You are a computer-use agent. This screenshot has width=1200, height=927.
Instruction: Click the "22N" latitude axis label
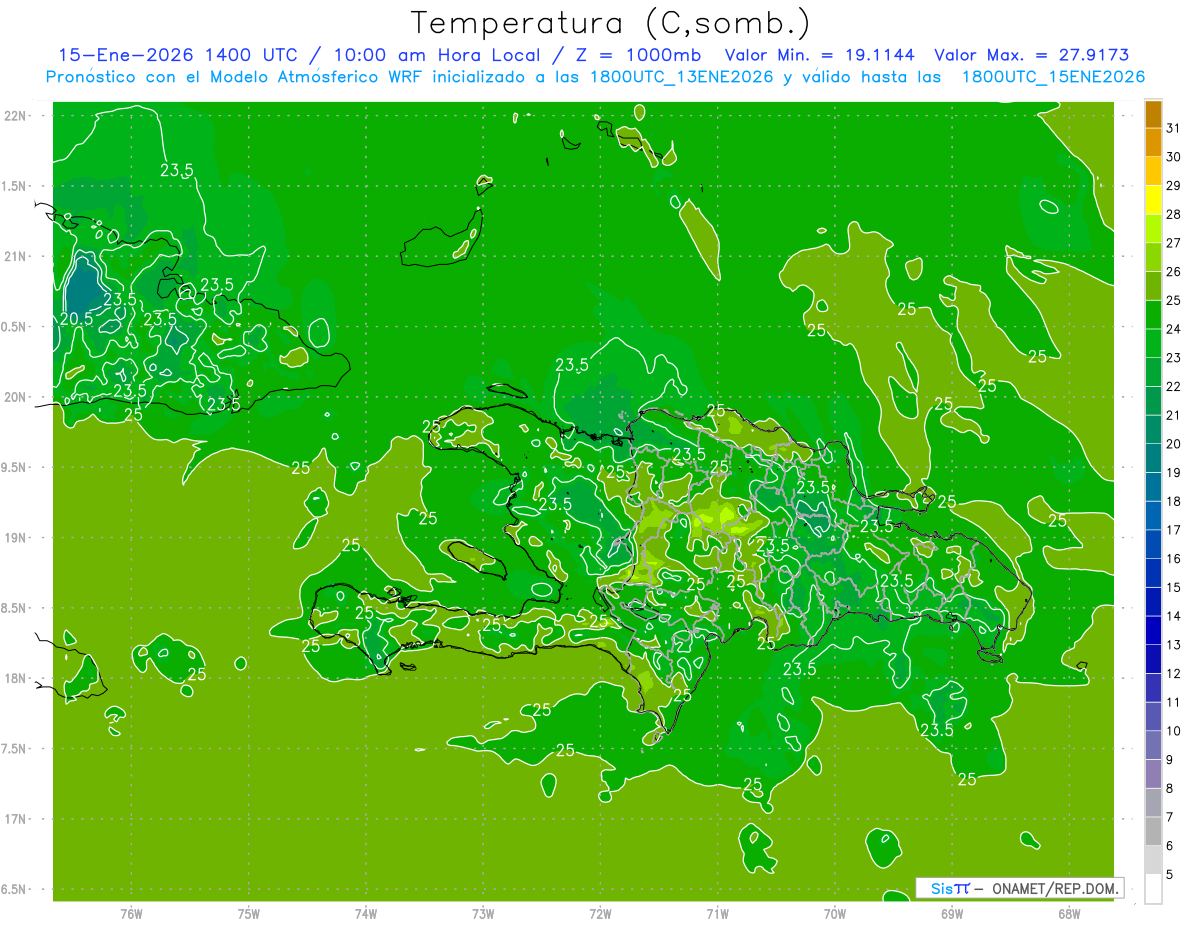pyautogui.click(x=15, y=116)
